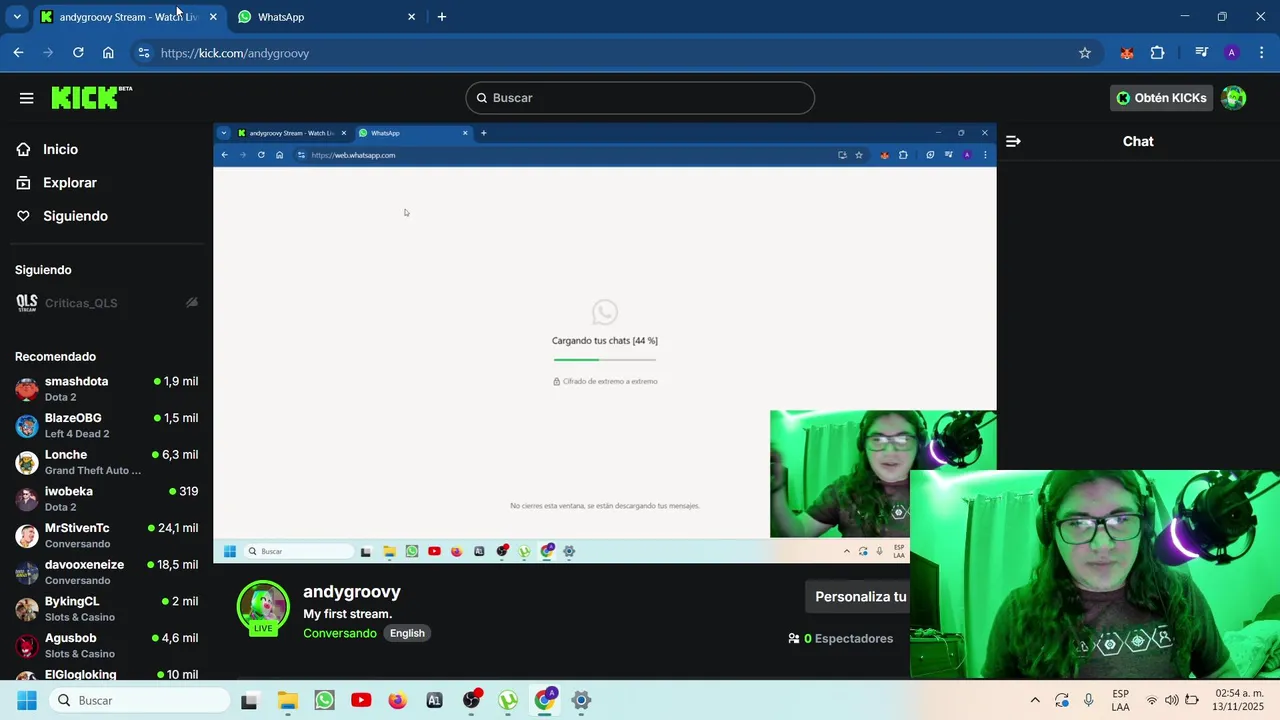1280x720 pixels.
Task: Open OBS Studio from taskbar
Action: coord(472,699)
